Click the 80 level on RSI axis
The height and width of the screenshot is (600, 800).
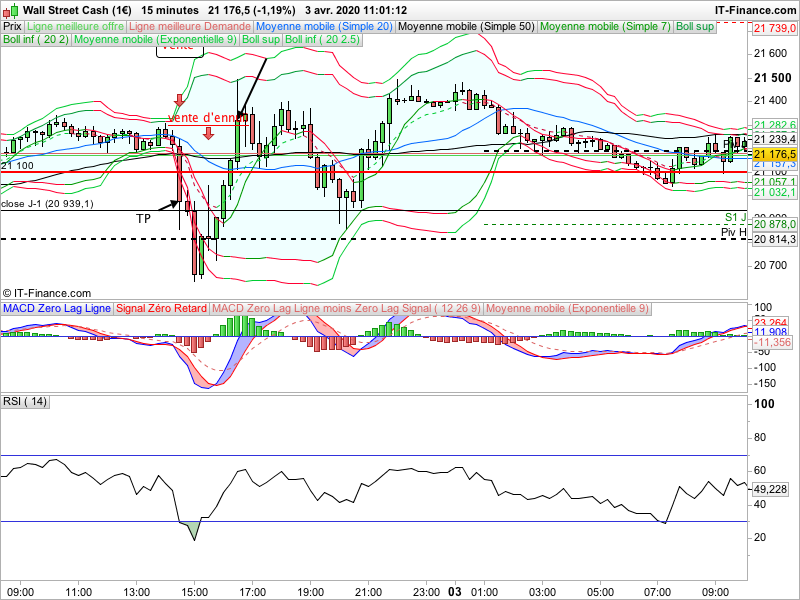[760, 437]
